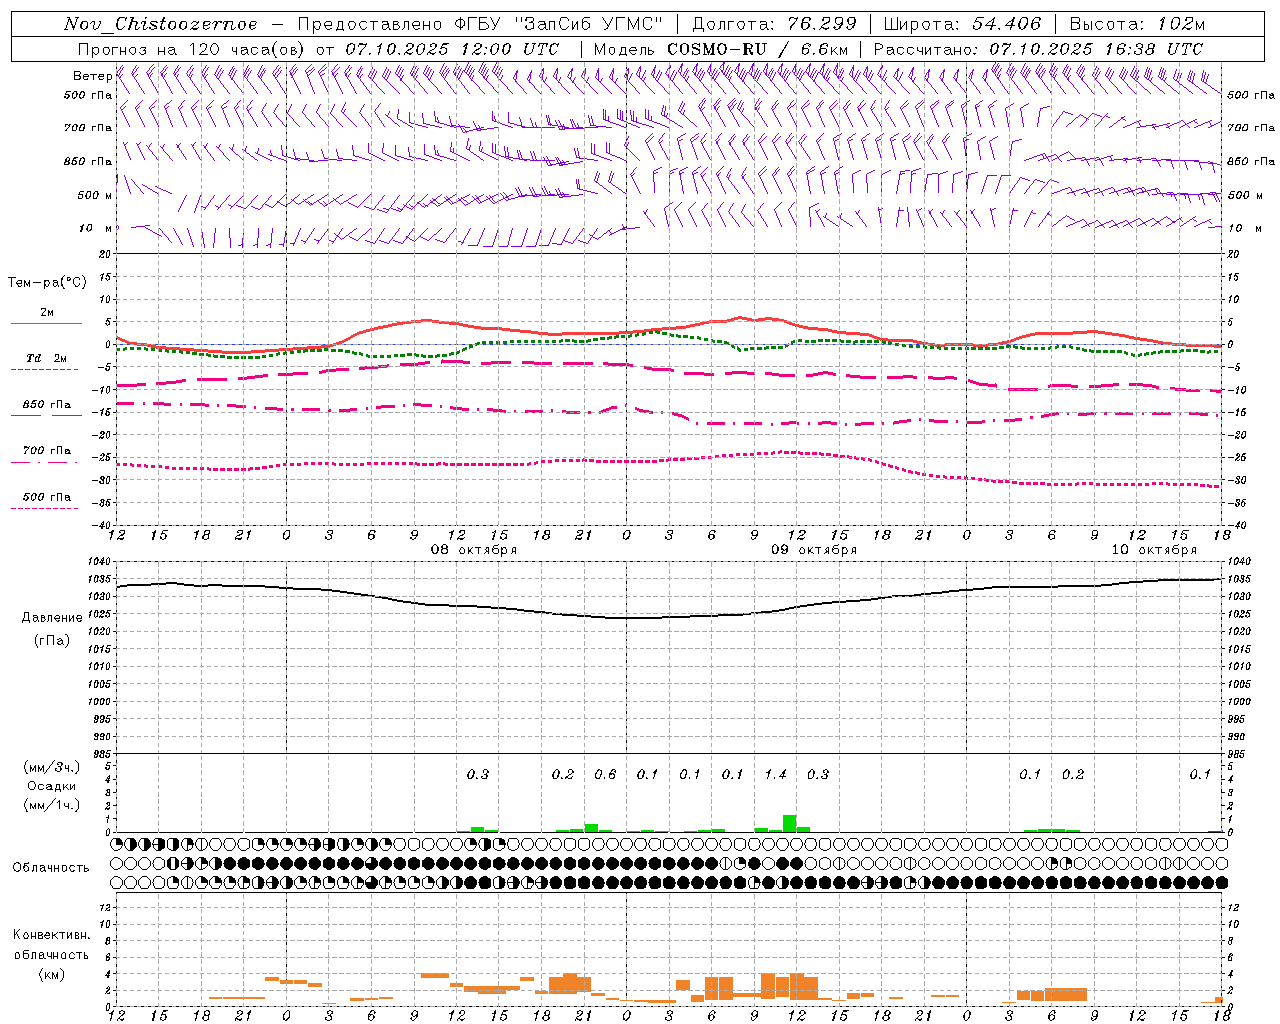
Task: Click the '700 гПа' temperature legend entry
Action: pyautogui.click(x=47, y=451)
